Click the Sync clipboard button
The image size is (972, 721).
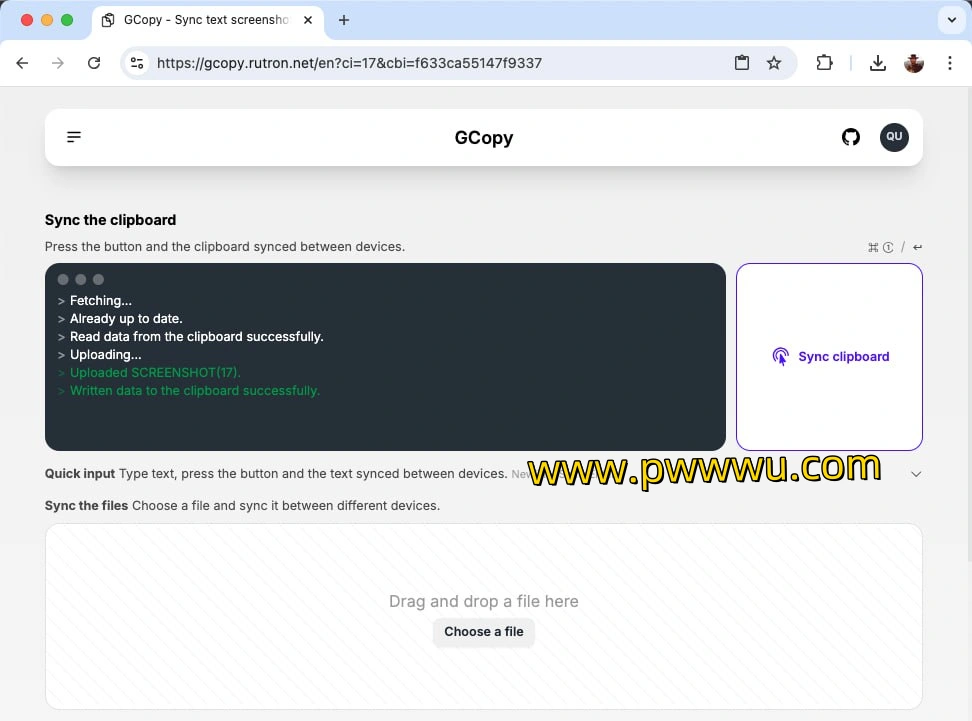(x=829, y=356)
